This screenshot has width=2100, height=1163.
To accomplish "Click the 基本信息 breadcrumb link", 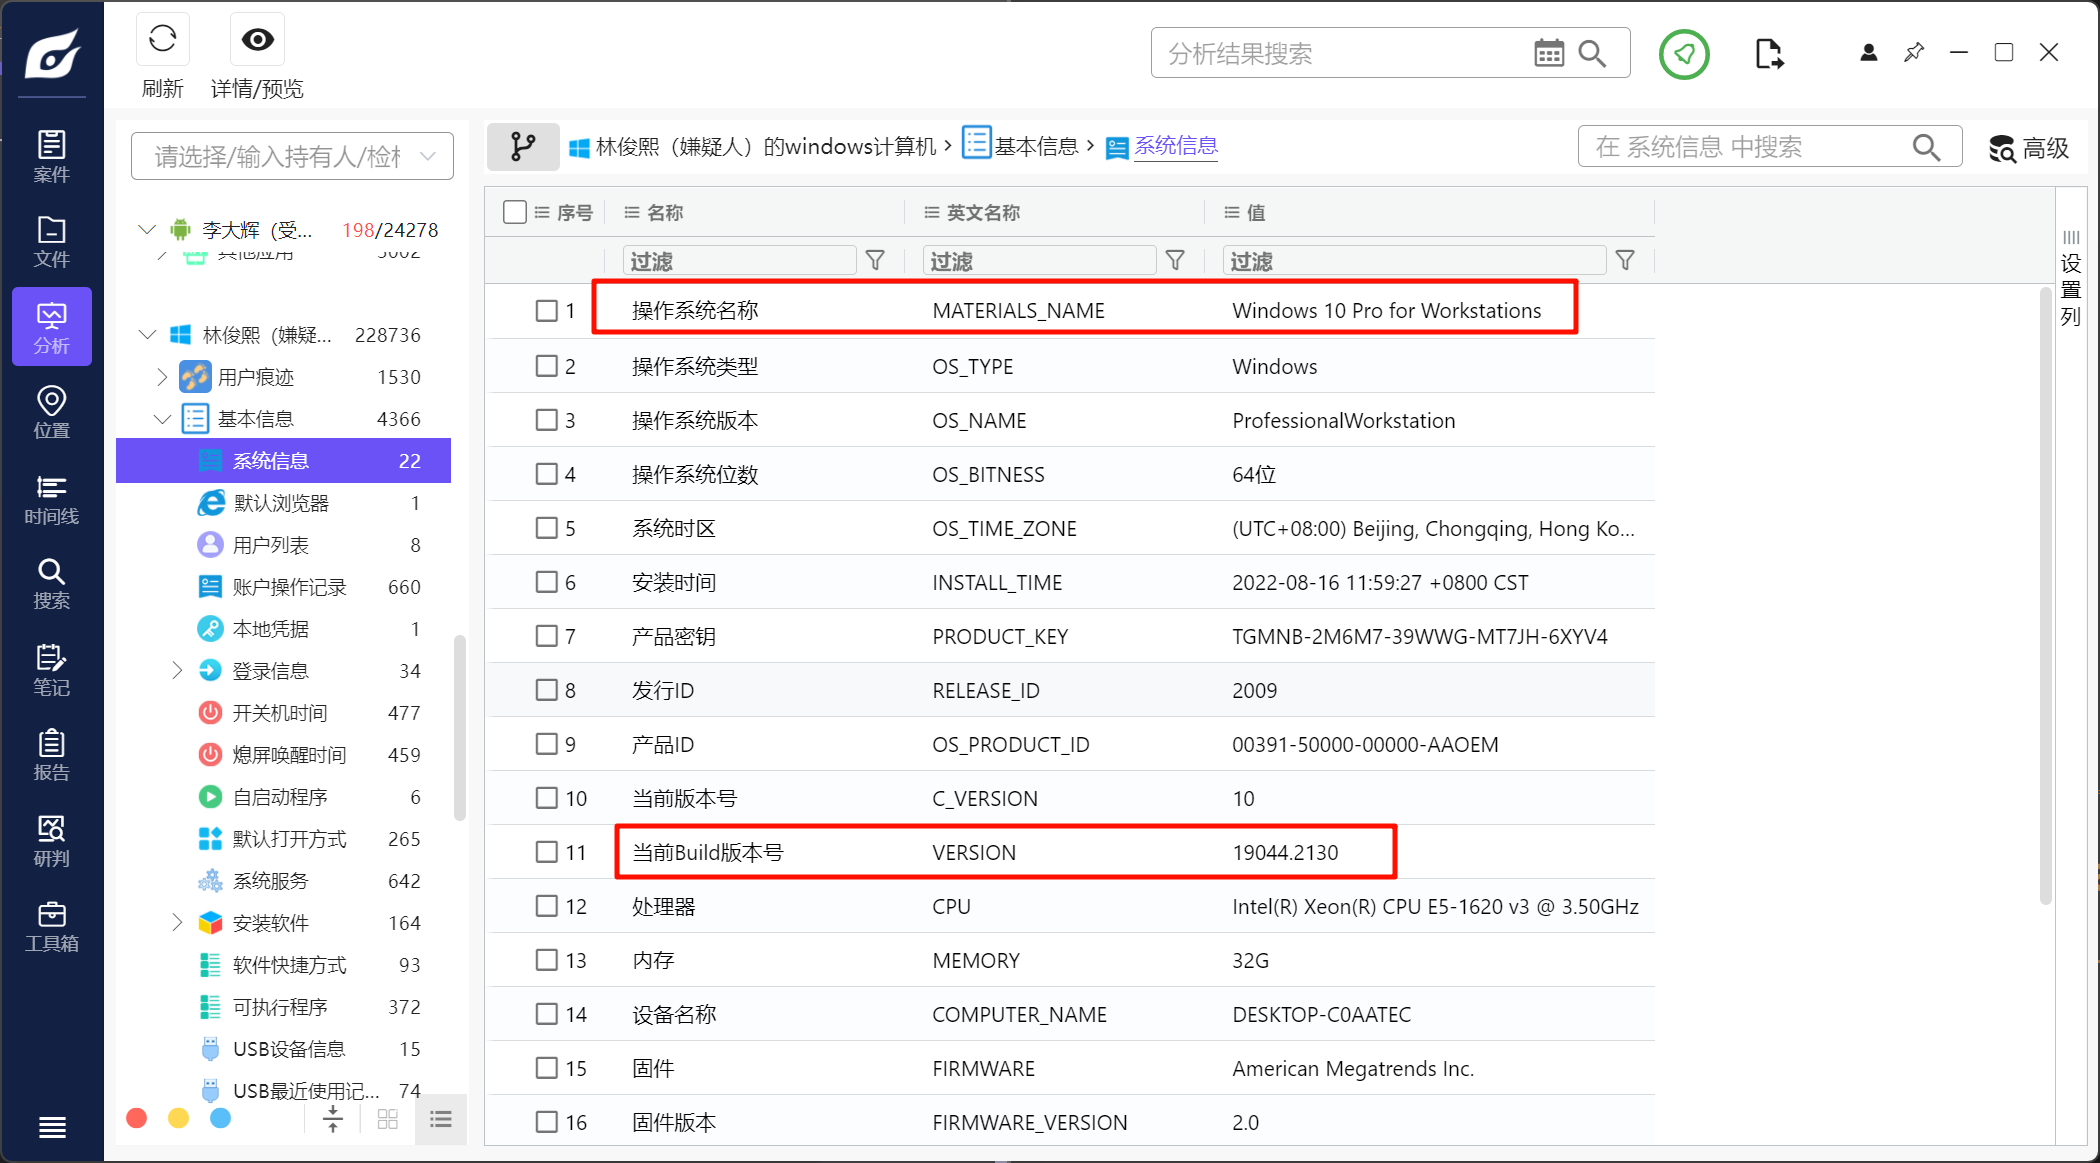I will (1035, 146).
